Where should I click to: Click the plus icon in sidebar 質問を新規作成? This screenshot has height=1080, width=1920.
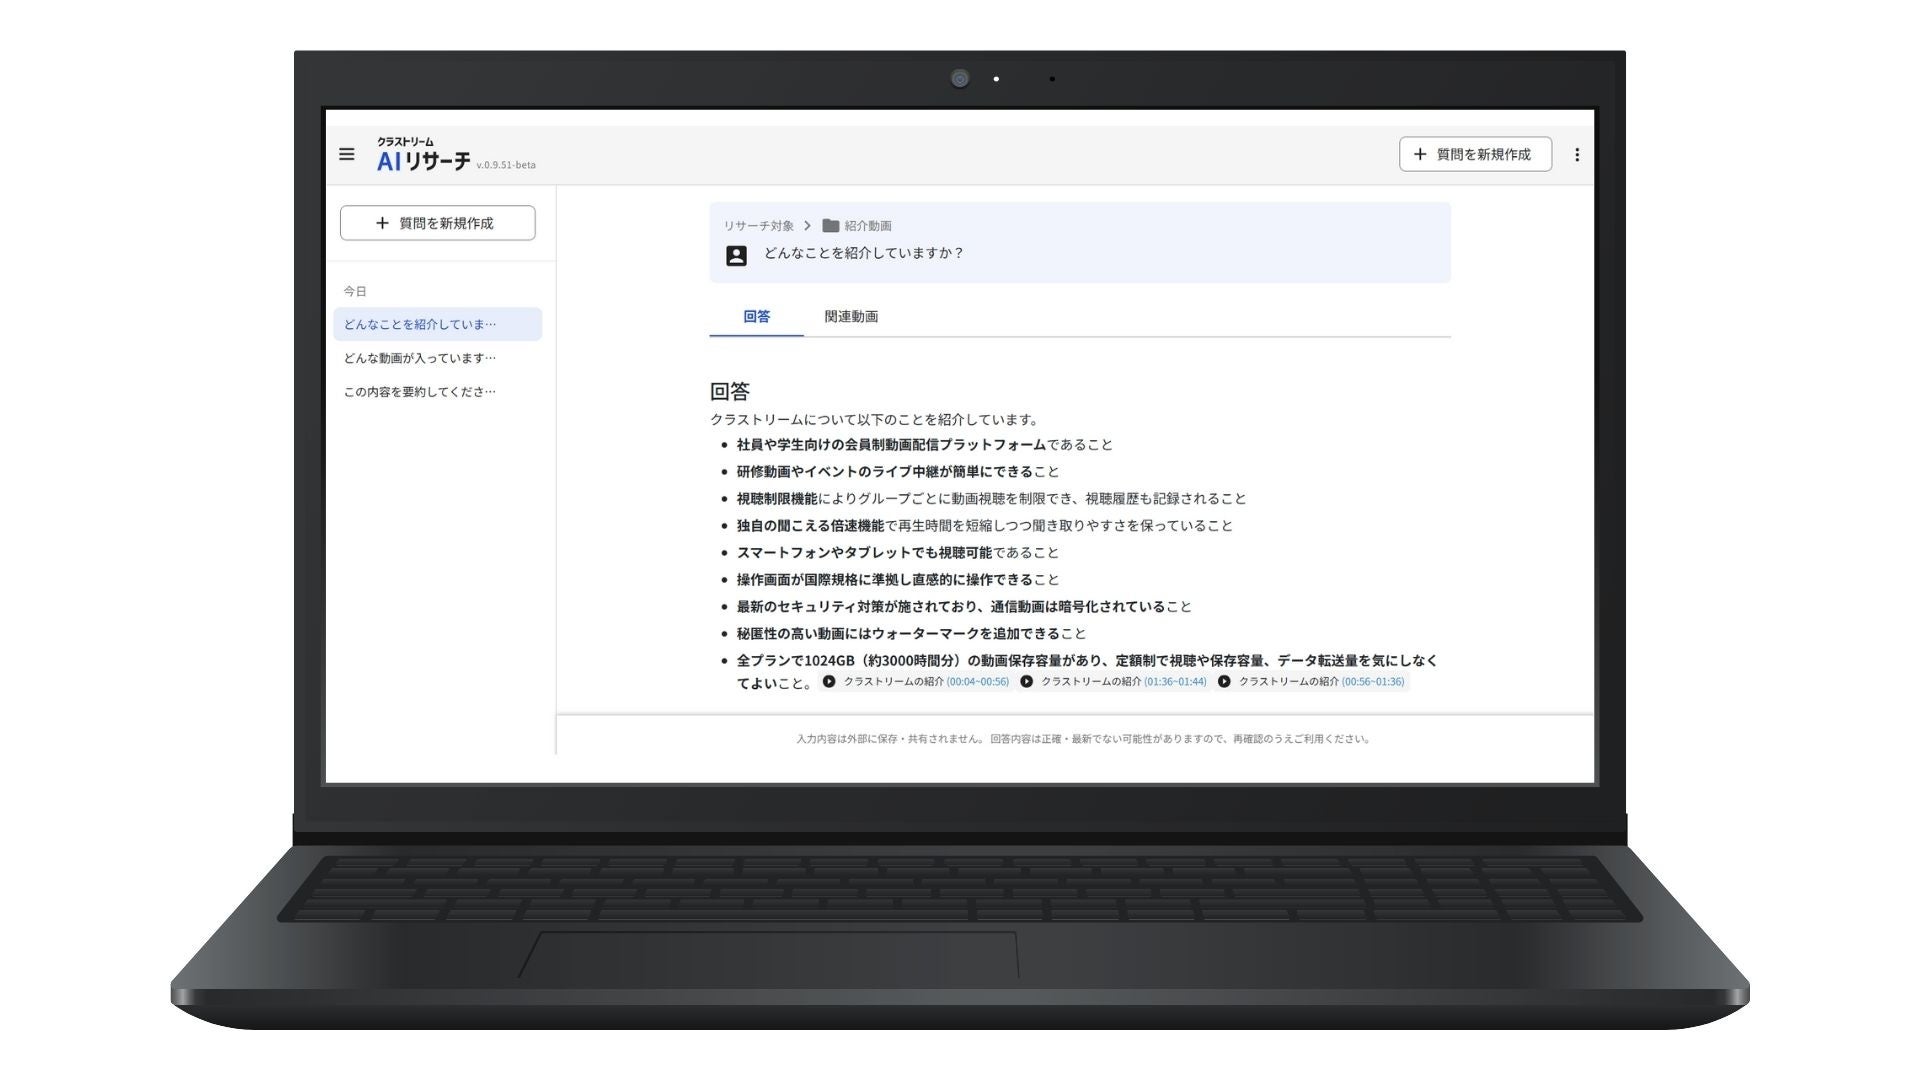(x=382, y=223)
